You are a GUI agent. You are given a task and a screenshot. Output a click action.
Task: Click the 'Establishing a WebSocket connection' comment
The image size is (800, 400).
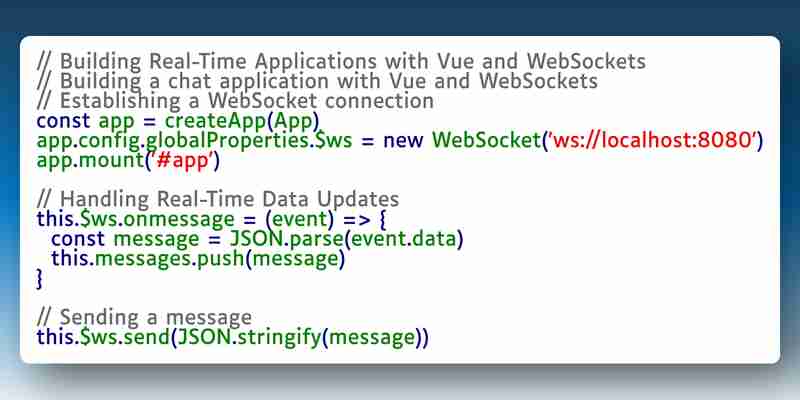[235, 101]
